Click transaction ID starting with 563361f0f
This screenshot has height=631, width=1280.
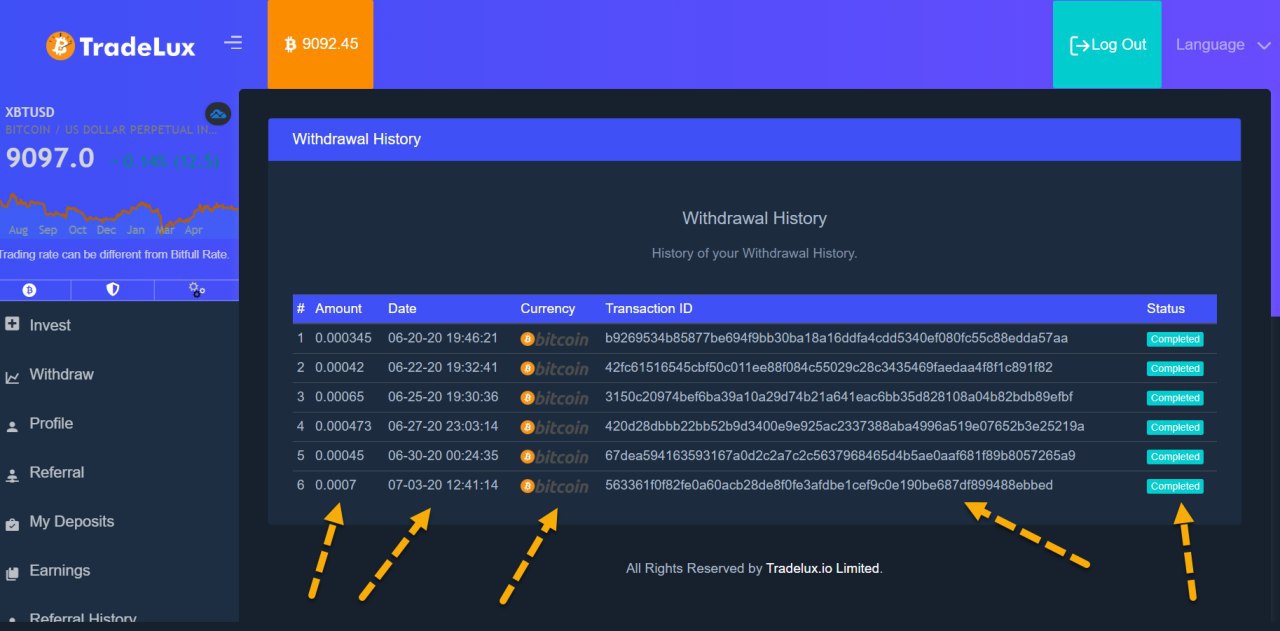(829, 485)
